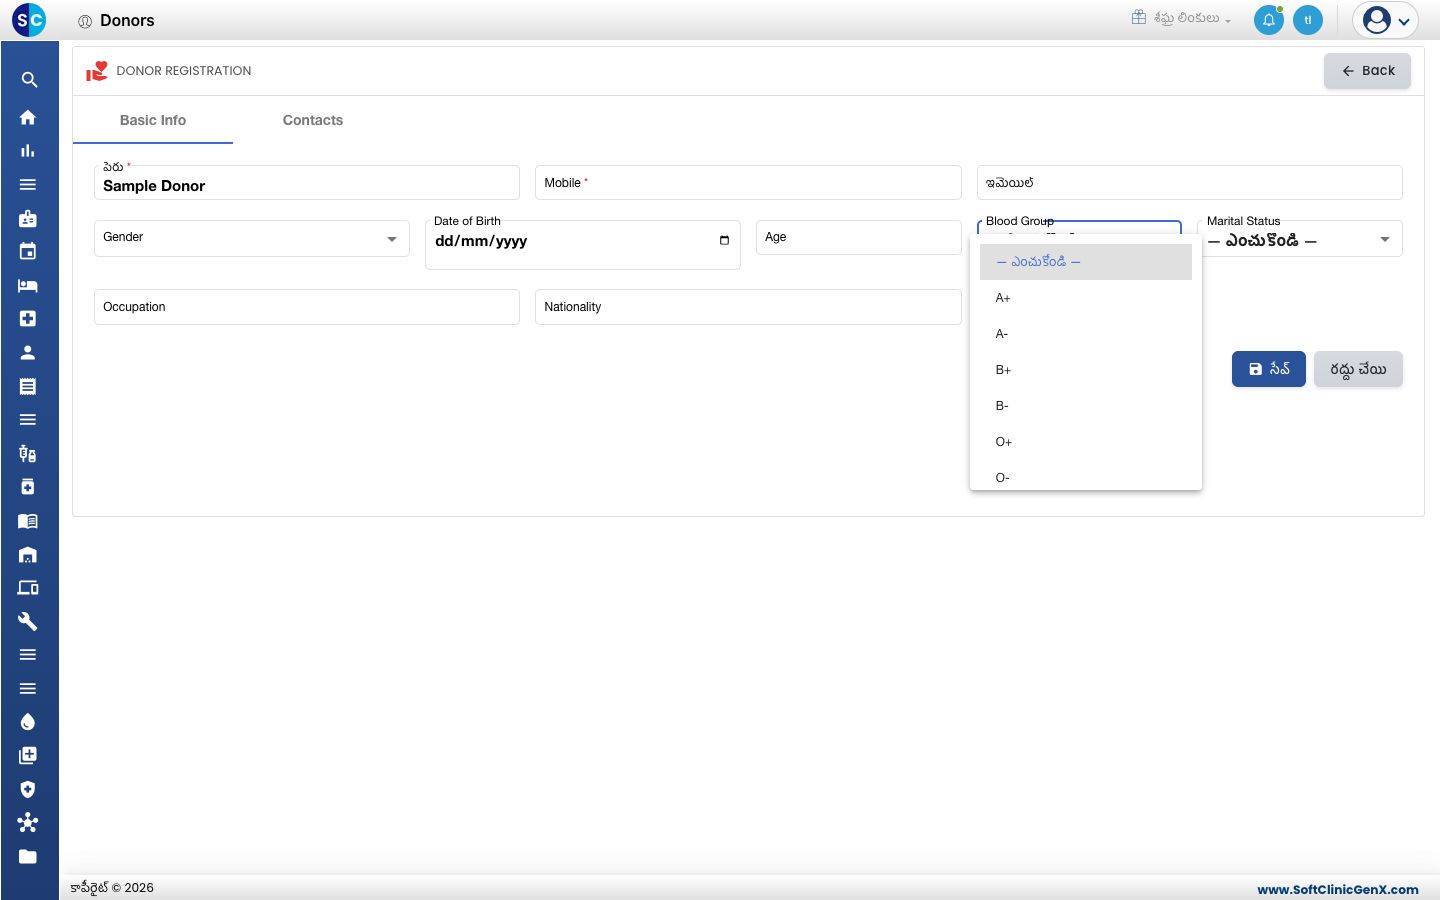Open the notification bell icon

pos(1269,20)
